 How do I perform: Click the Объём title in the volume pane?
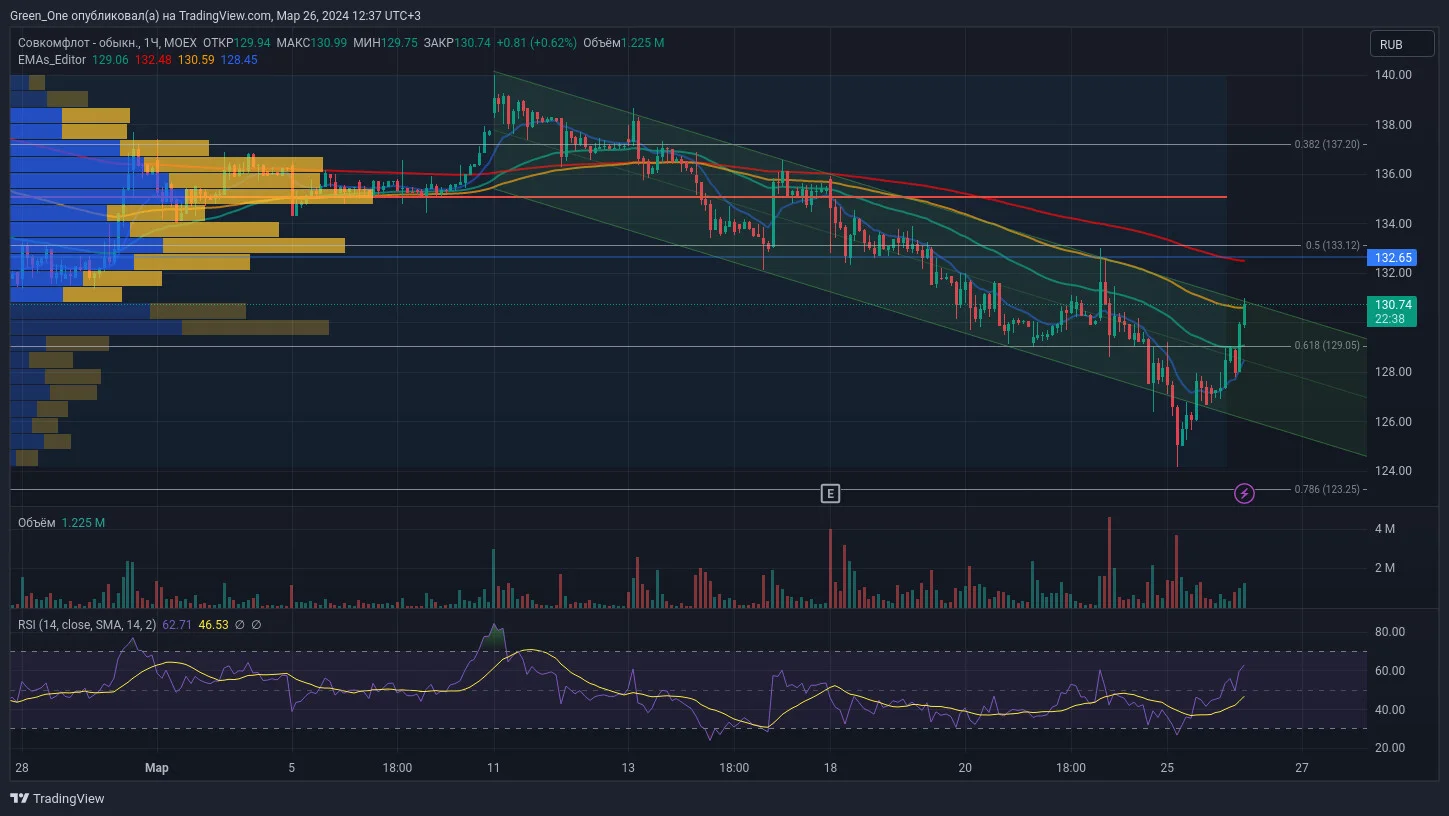(36, 523)
